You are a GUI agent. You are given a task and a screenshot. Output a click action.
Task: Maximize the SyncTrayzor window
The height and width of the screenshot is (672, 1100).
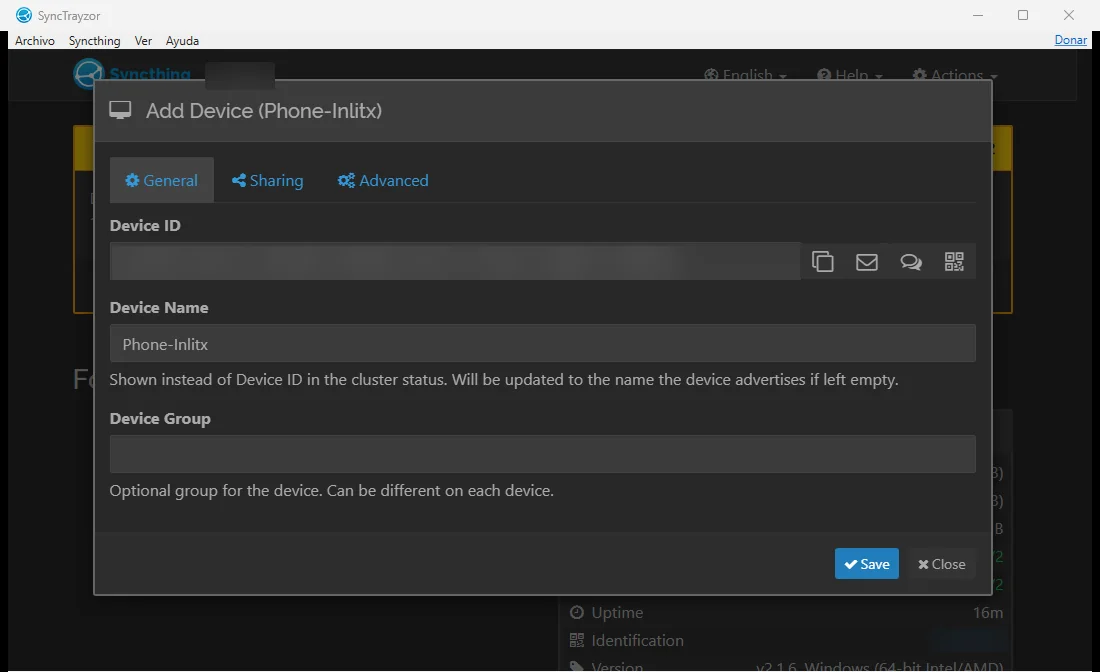pyautogui.click(x=1023, y=15)
